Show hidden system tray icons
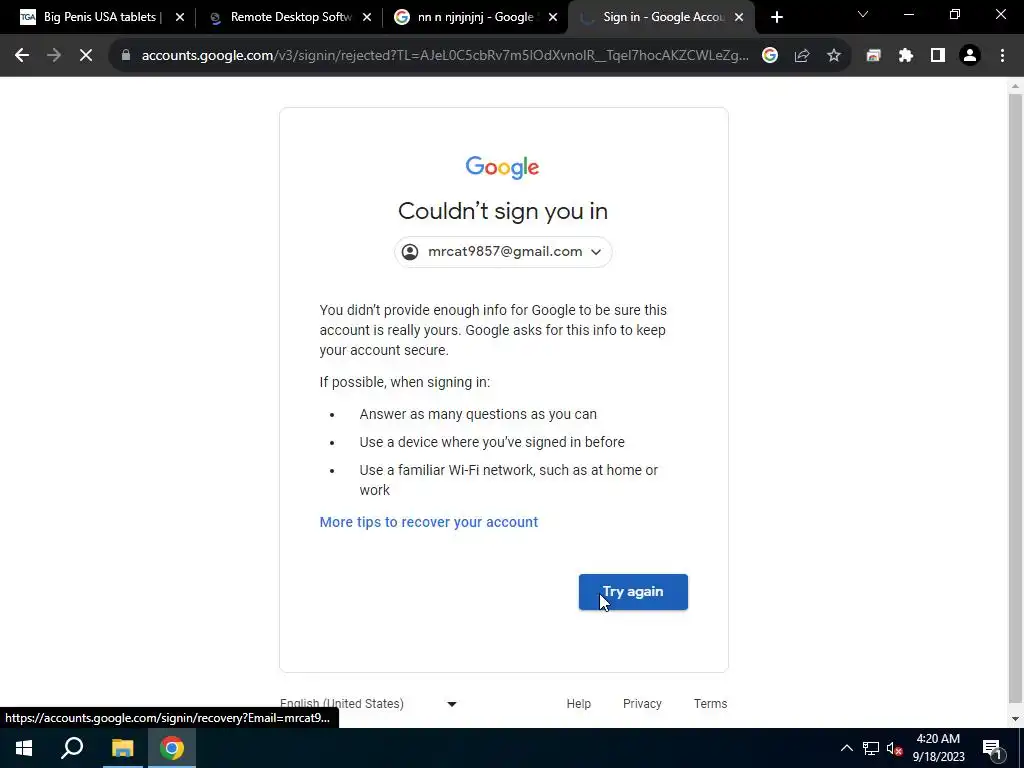 [846, 748]
